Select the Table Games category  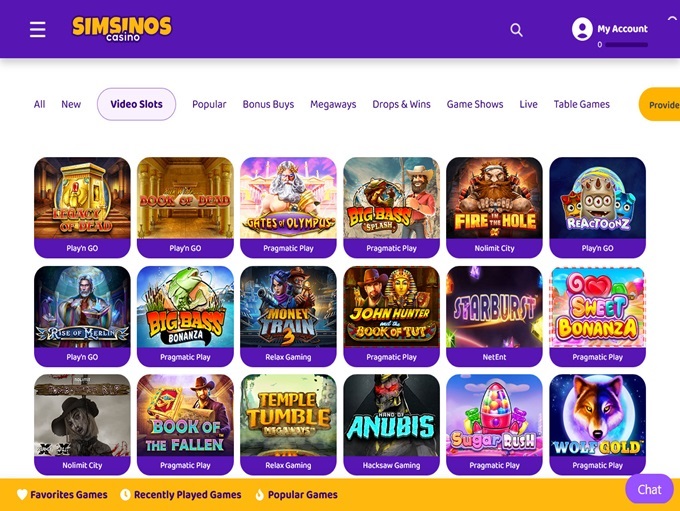pos(582,104)
